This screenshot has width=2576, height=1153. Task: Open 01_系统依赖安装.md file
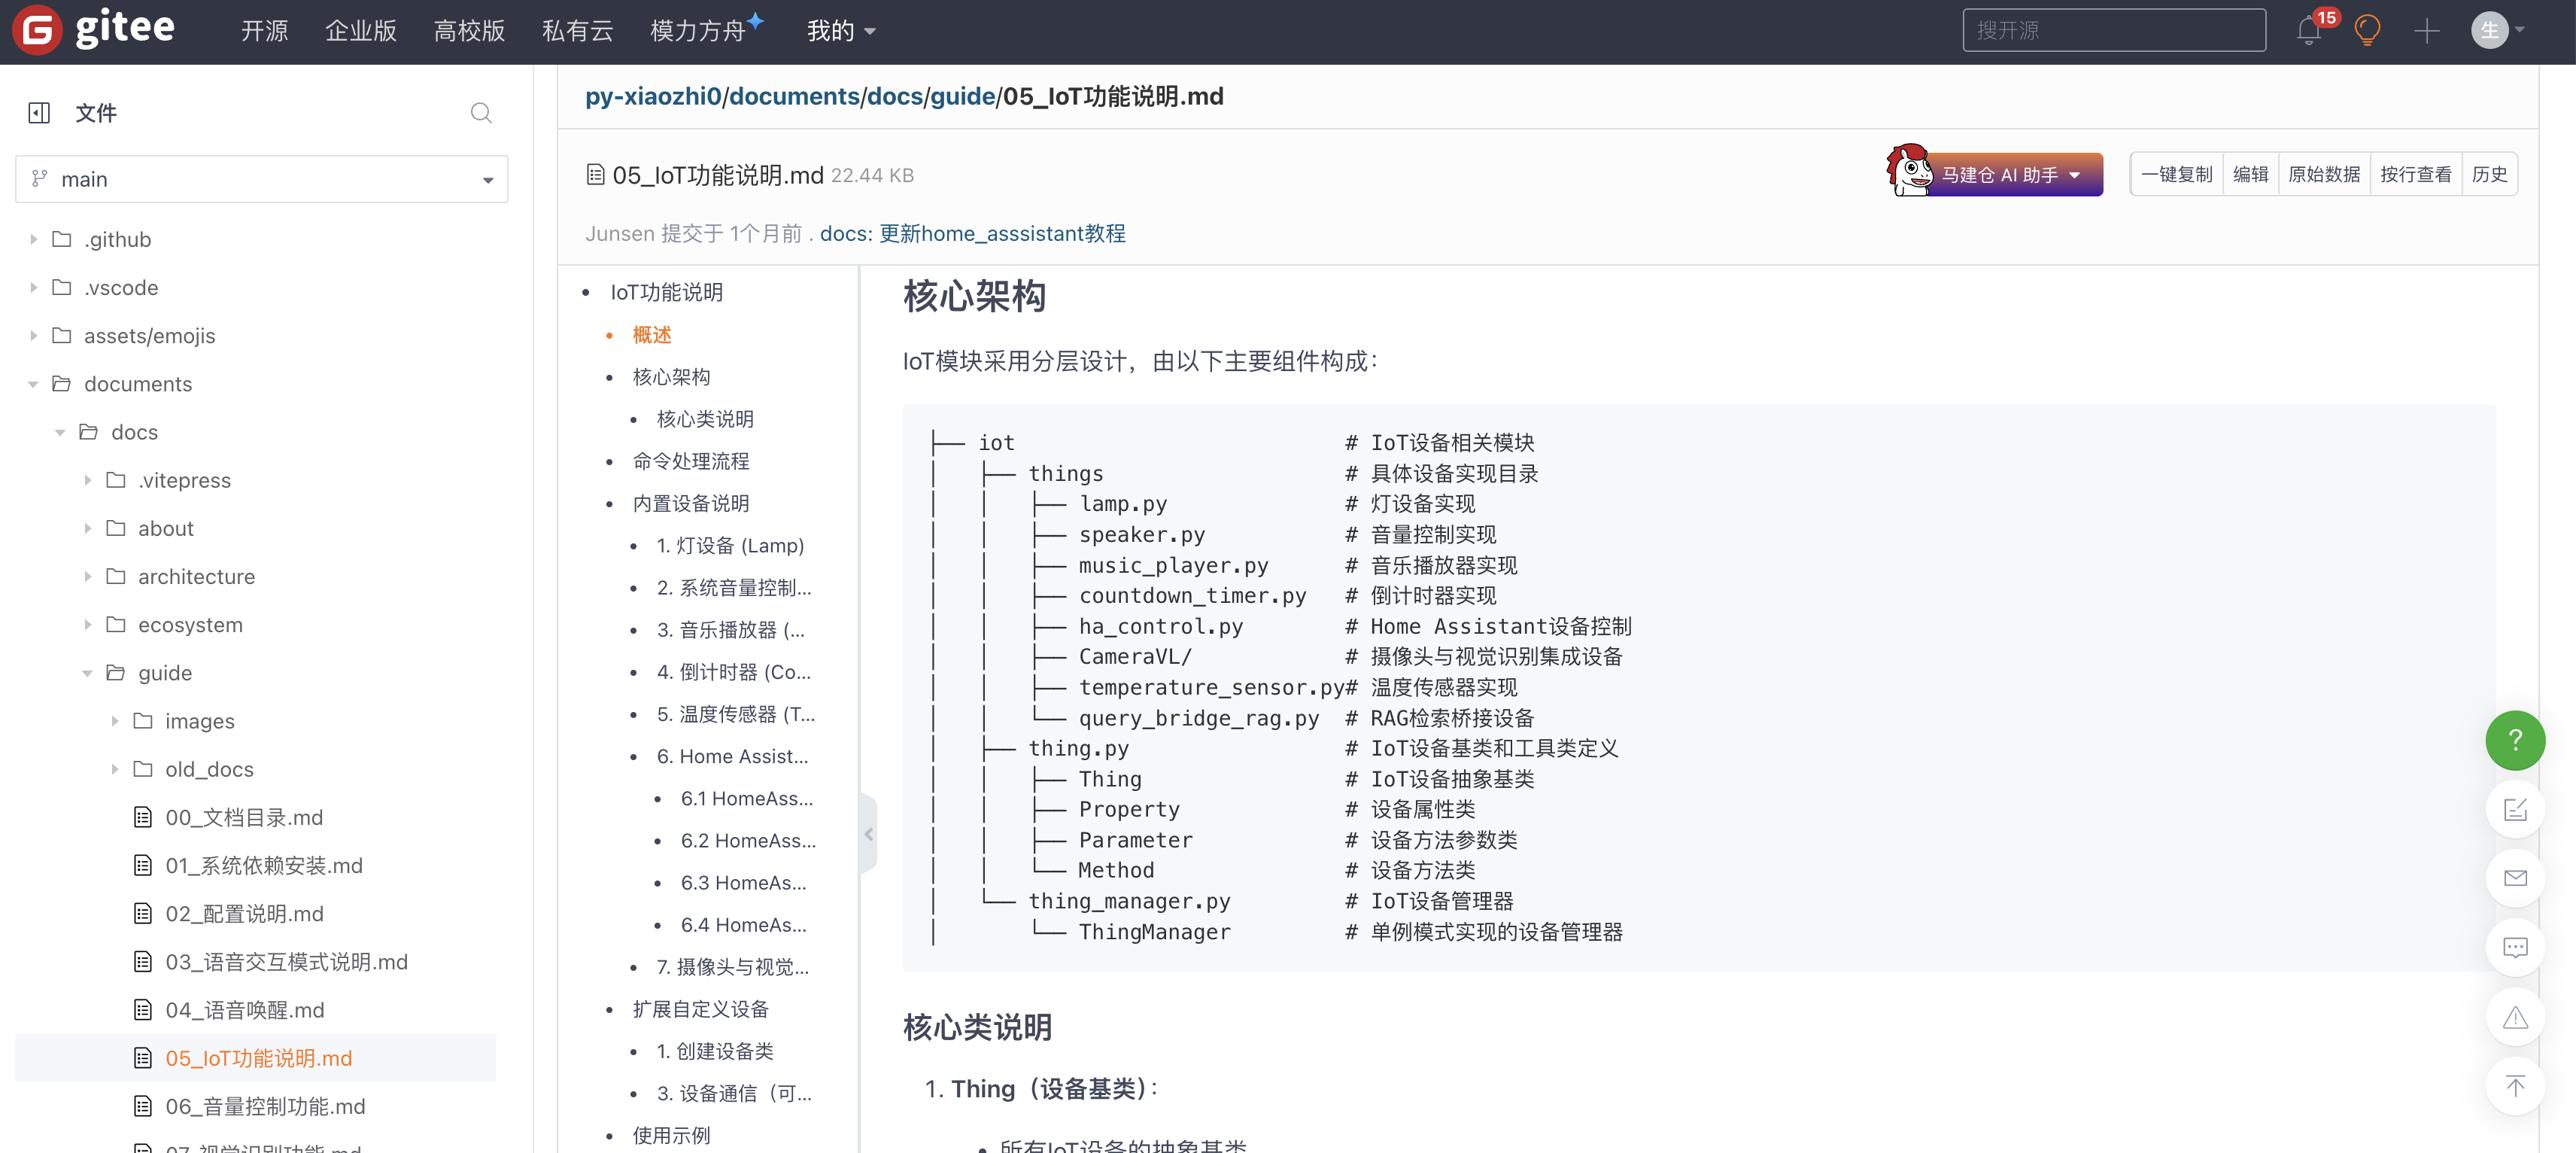tap(264, 865)
